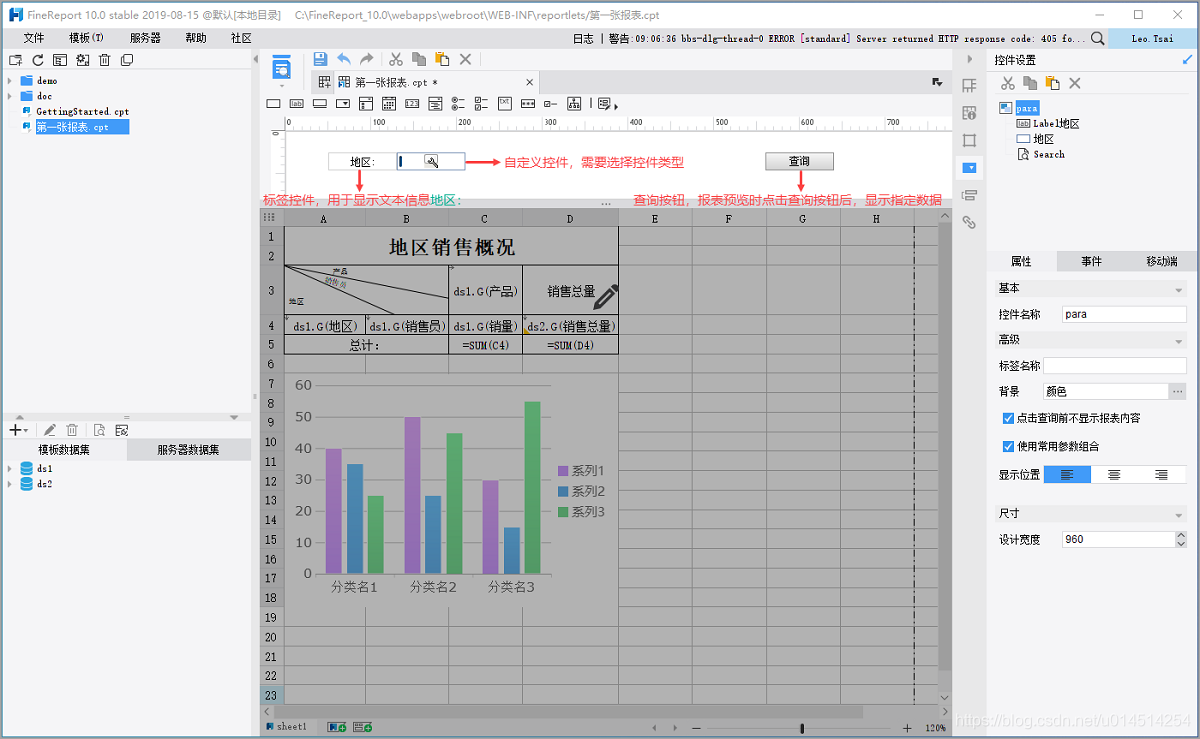The image size is (1200, 739).
Task: Expand the demo folder
Action: 9,80
